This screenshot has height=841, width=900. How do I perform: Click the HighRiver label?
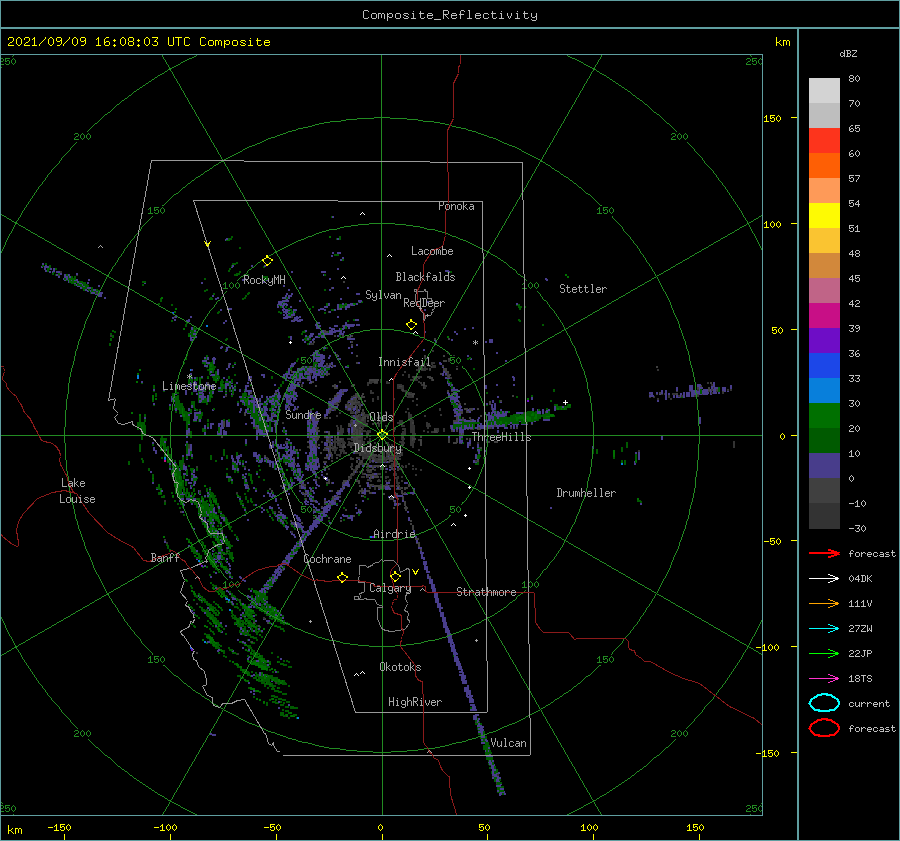pyautogui.click(x=415, y=702)
